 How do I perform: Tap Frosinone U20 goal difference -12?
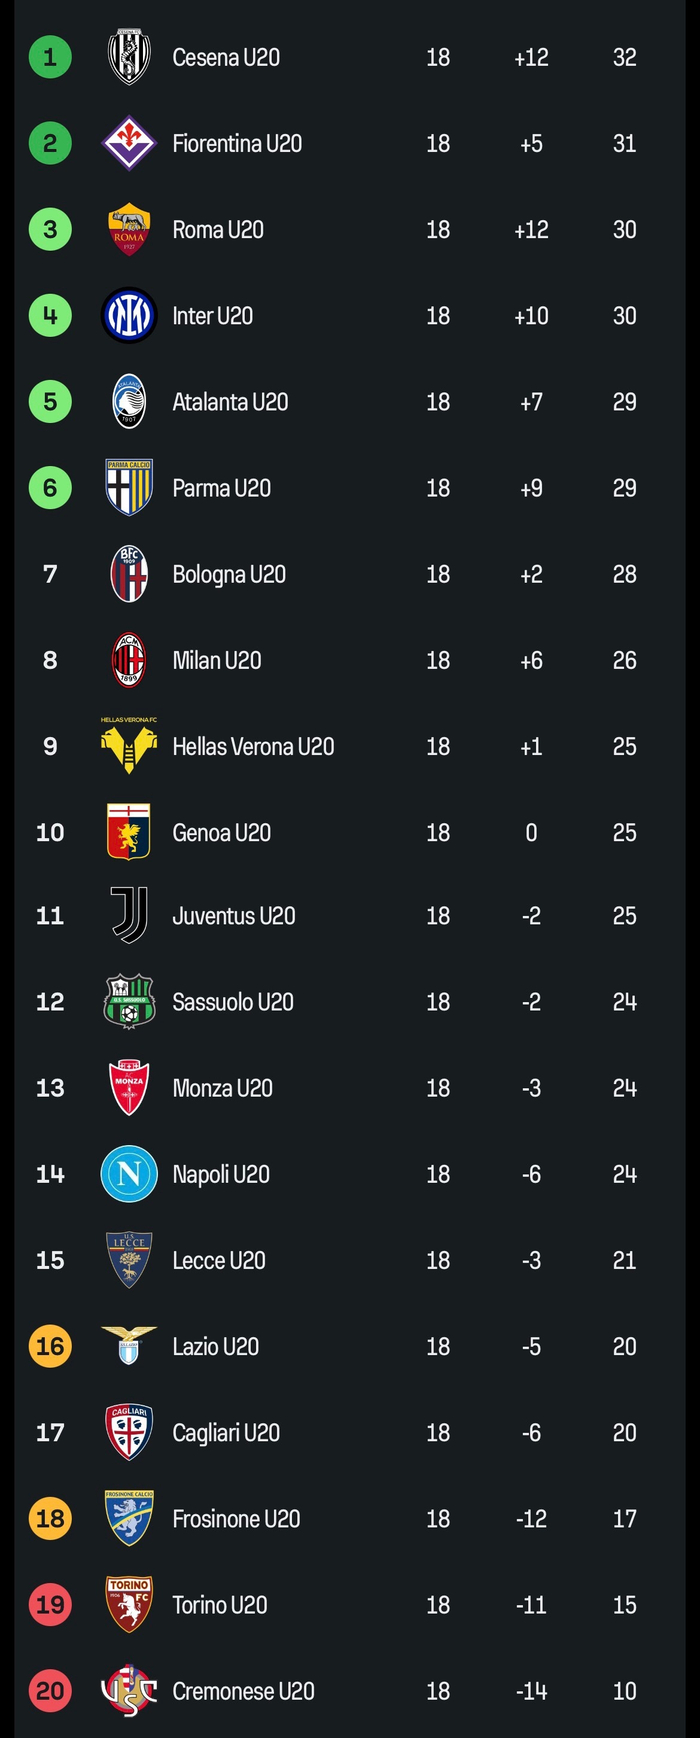click(x=531, y=1519)
